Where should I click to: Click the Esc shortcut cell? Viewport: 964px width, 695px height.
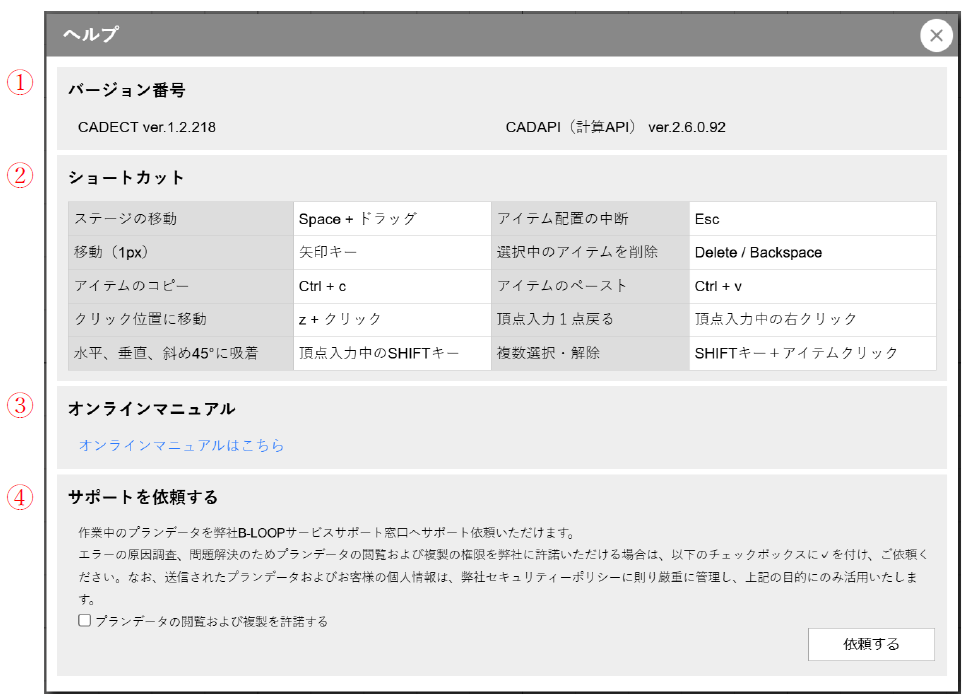pos(707,219)
